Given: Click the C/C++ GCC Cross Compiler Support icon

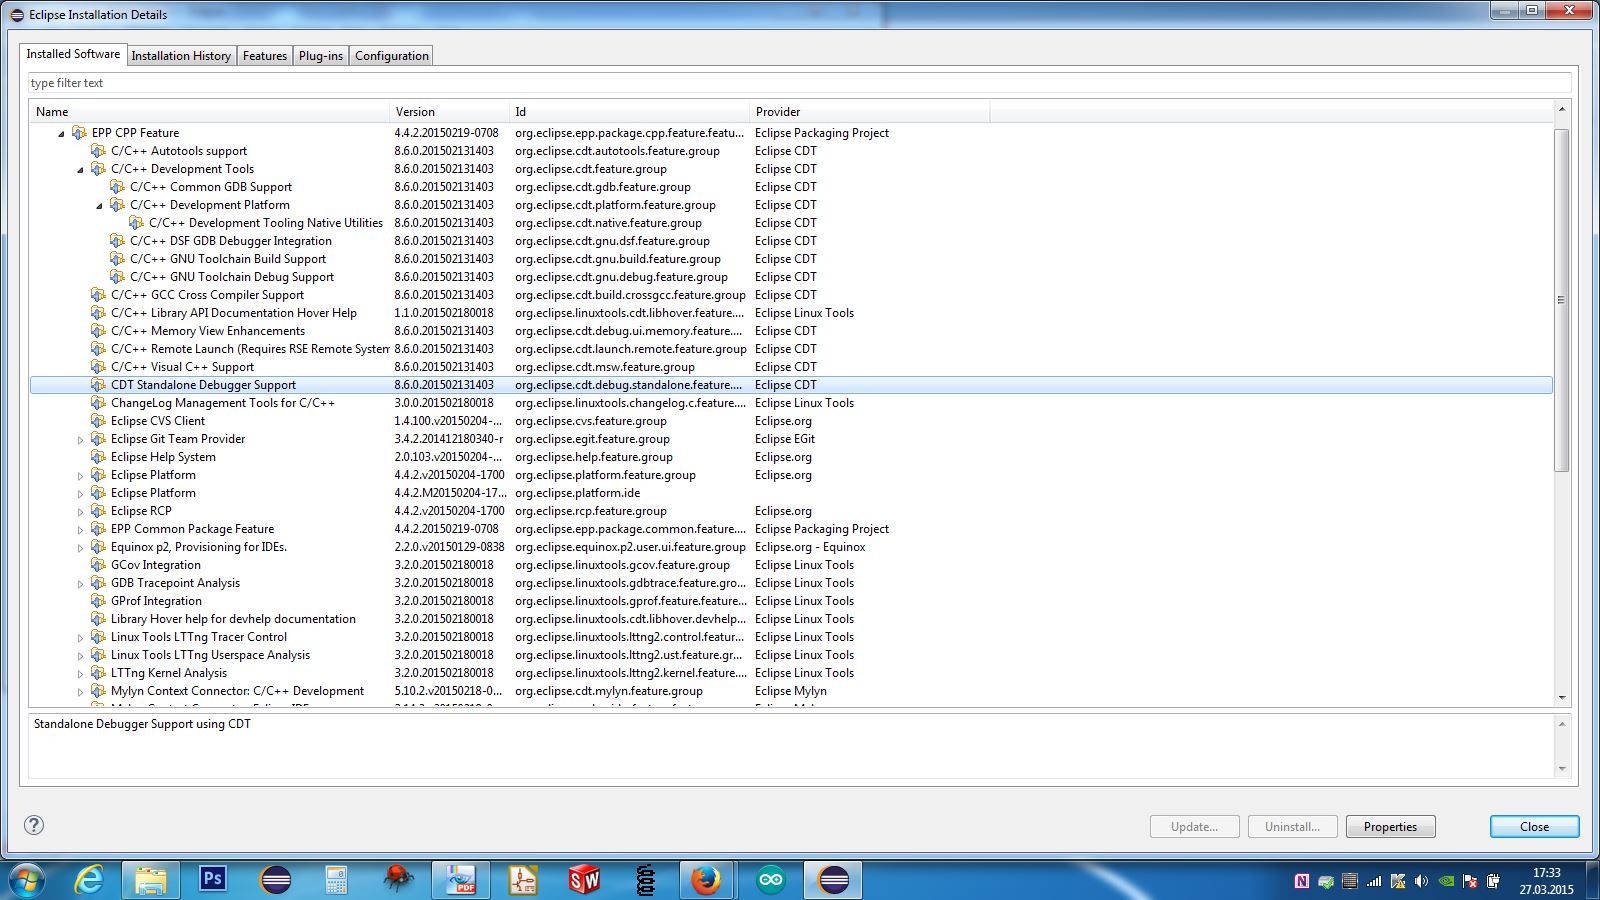Looking at the screenshot, I should [98, 295].
